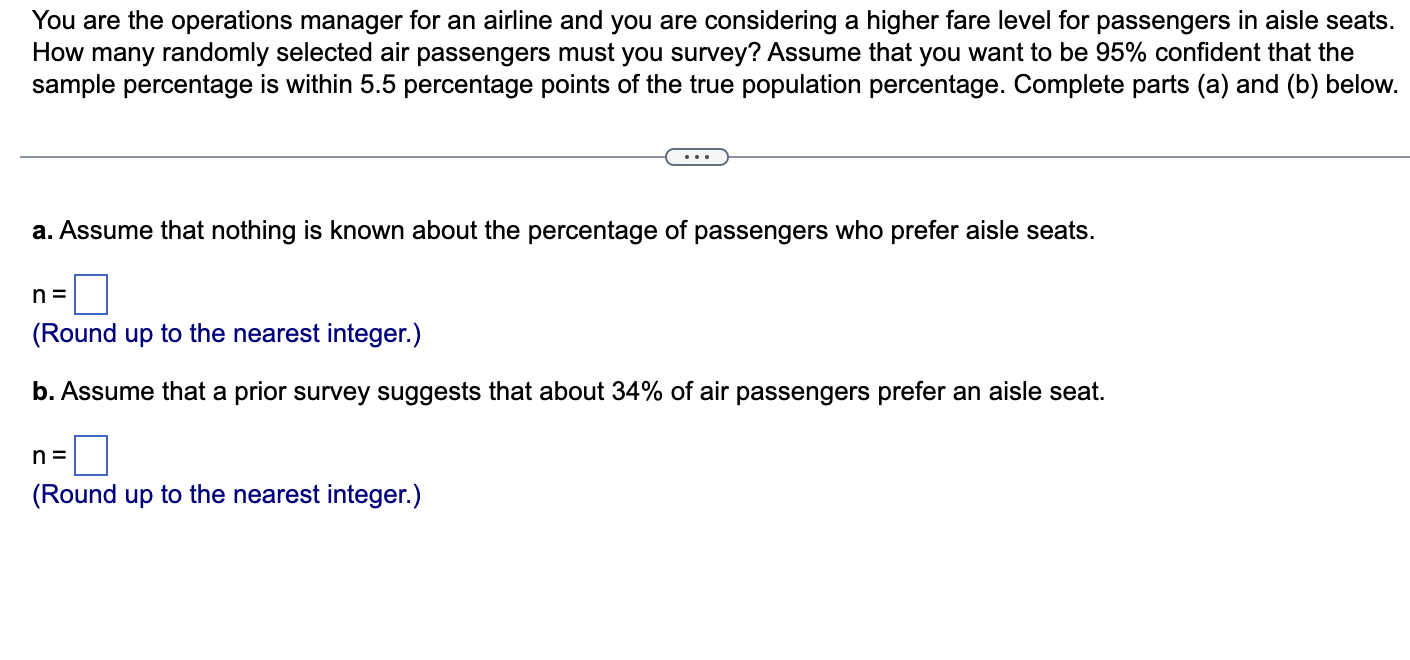Click the rounding hint under part b
The image size is (1410, 660).
pos(227,495)
